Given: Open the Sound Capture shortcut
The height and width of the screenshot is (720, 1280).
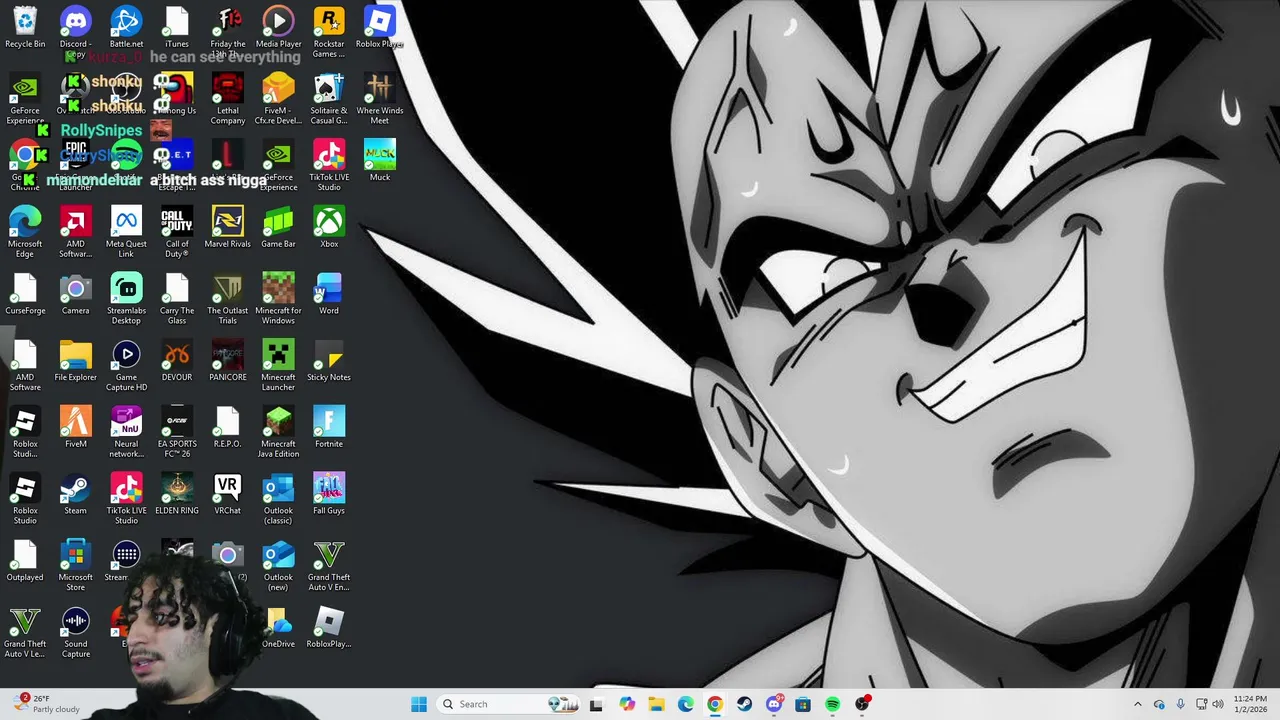Looking at the screenshot, I should click(x=76, y=633).
